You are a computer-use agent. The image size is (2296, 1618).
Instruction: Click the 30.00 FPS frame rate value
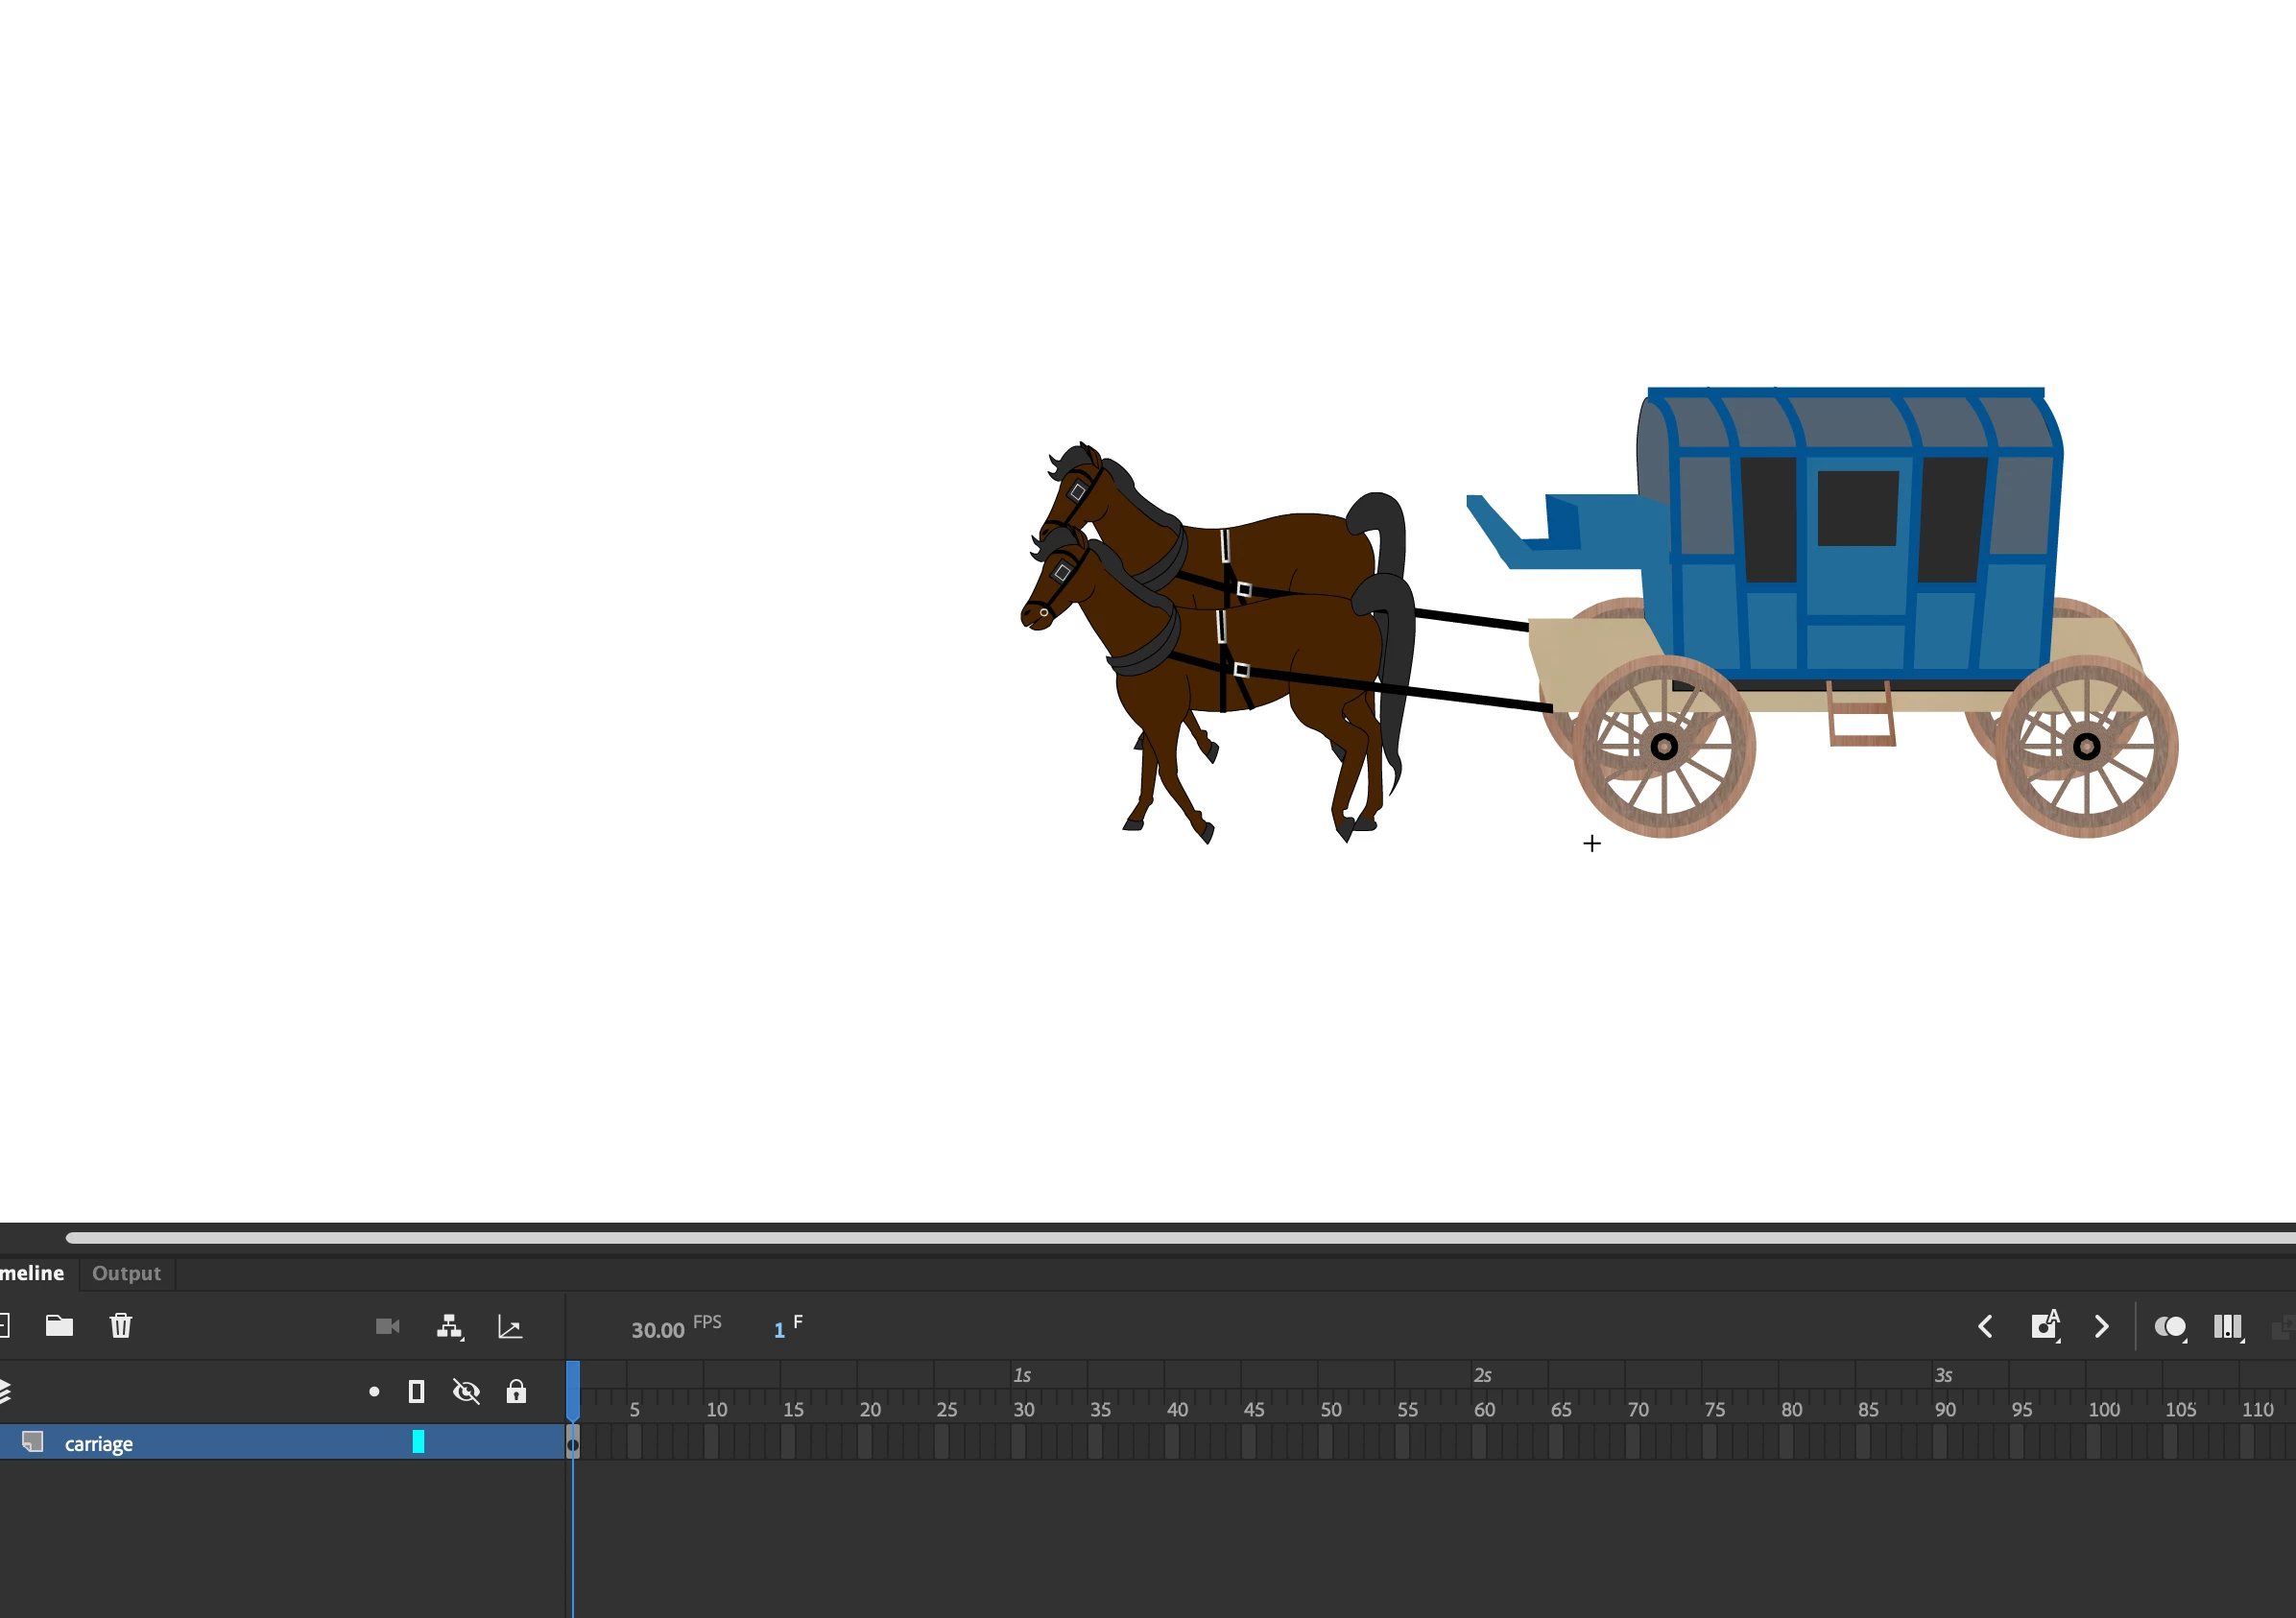[x=657, y=1330]
